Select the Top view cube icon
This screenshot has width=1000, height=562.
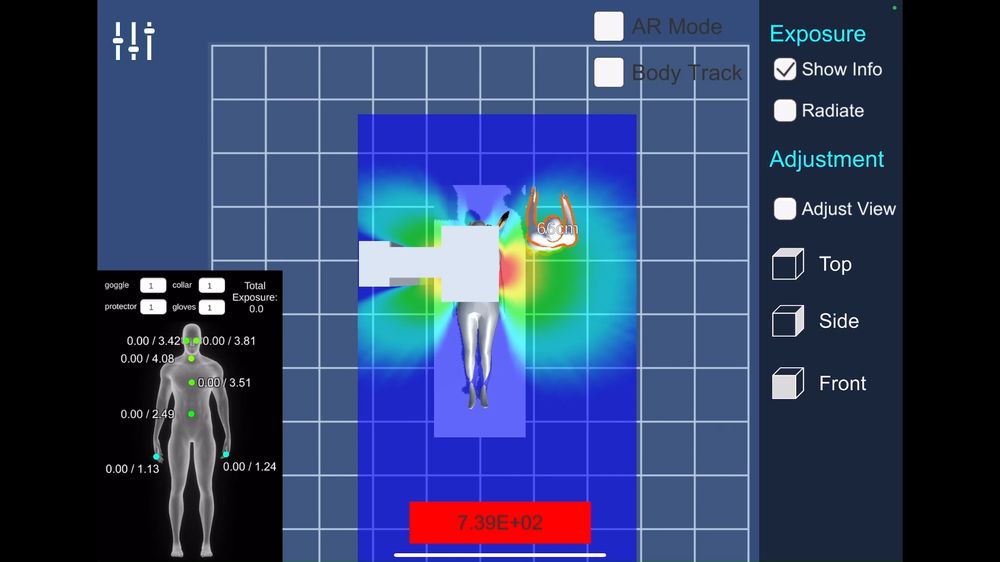click(x=788, y=264)
